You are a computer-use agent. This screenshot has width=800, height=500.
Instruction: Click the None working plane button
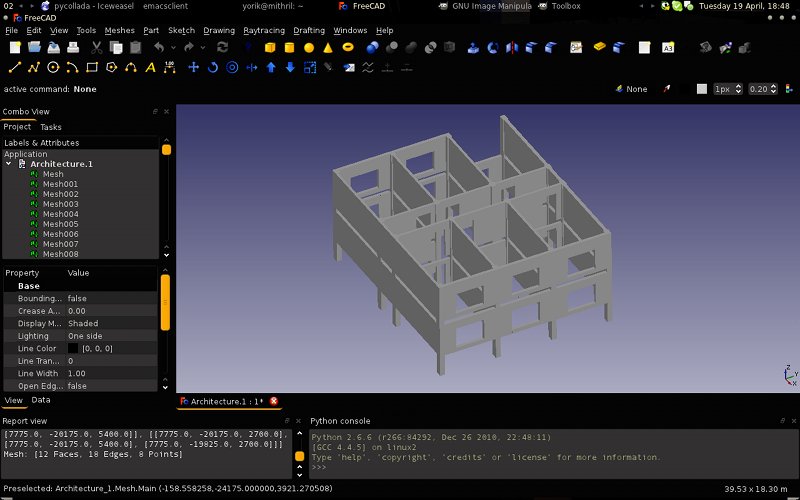[x=630, y=89]
